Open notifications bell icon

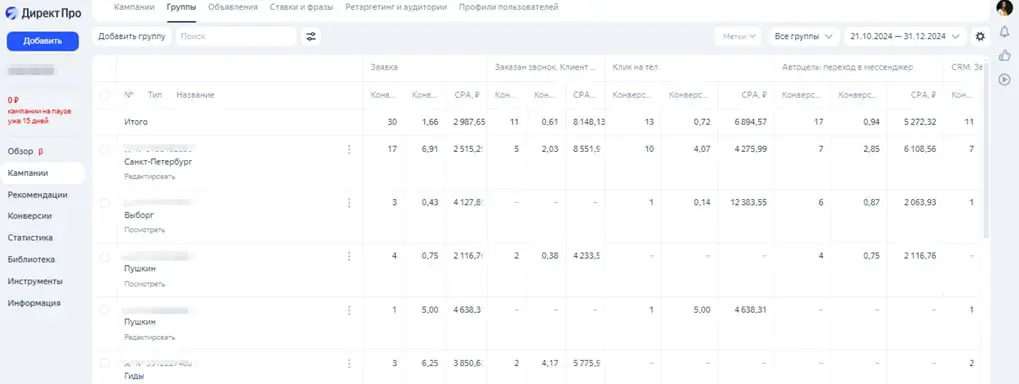(1004, 31)
